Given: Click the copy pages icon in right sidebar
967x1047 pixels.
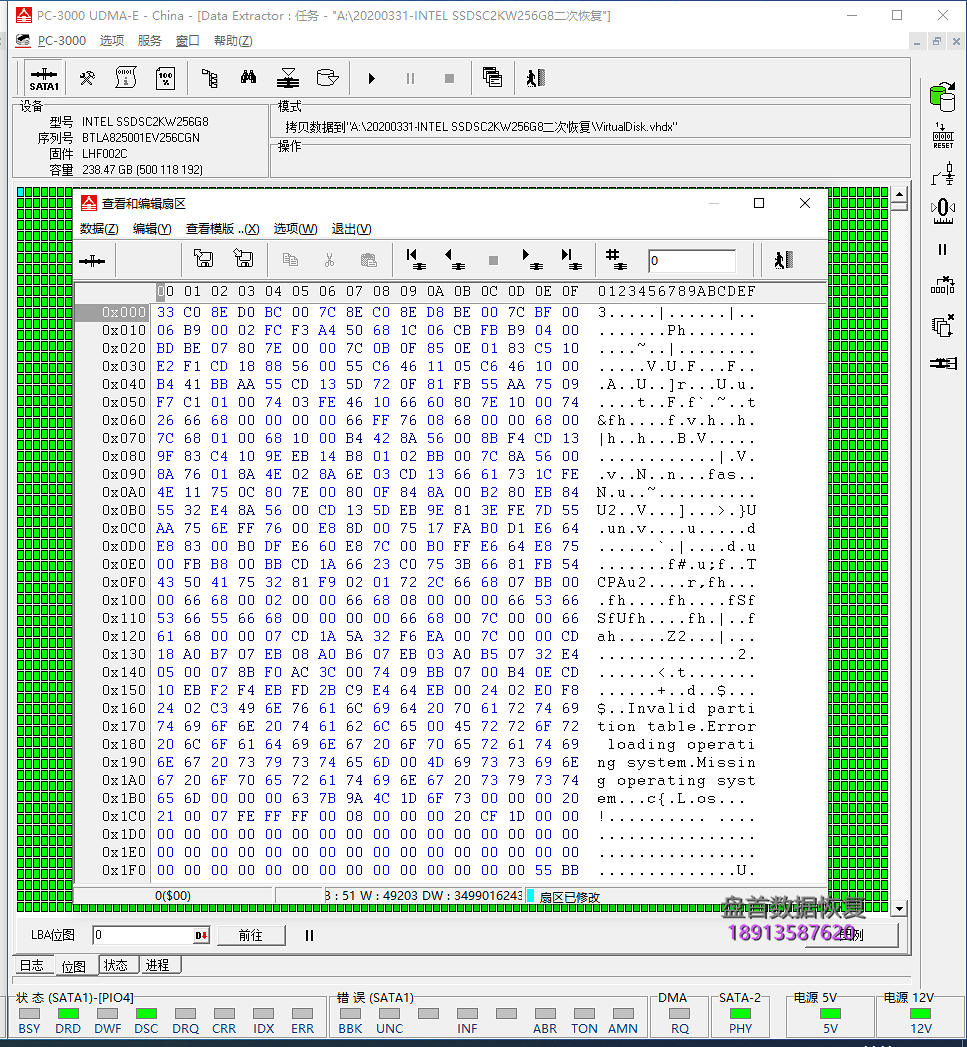Looking at the screenshot, I should (942, 327).
